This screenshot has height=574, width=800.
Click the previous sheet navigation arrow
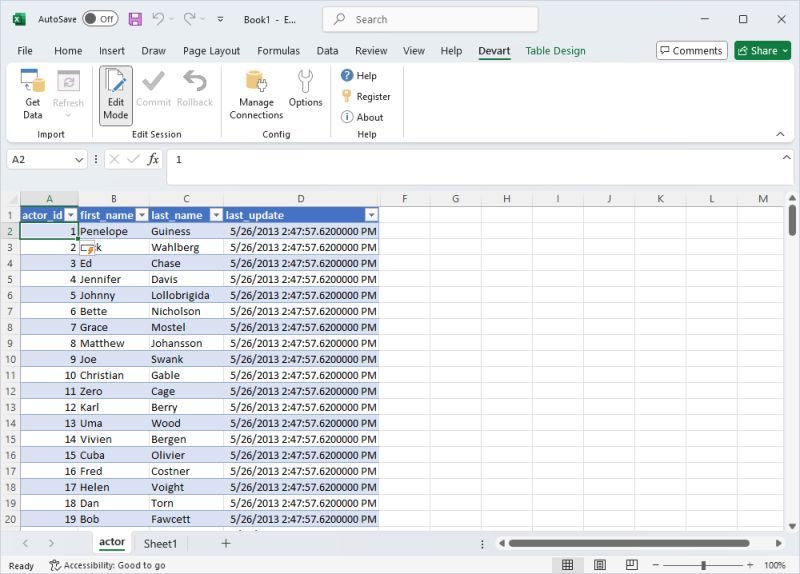pyautogui.click(x=26, y=544)
